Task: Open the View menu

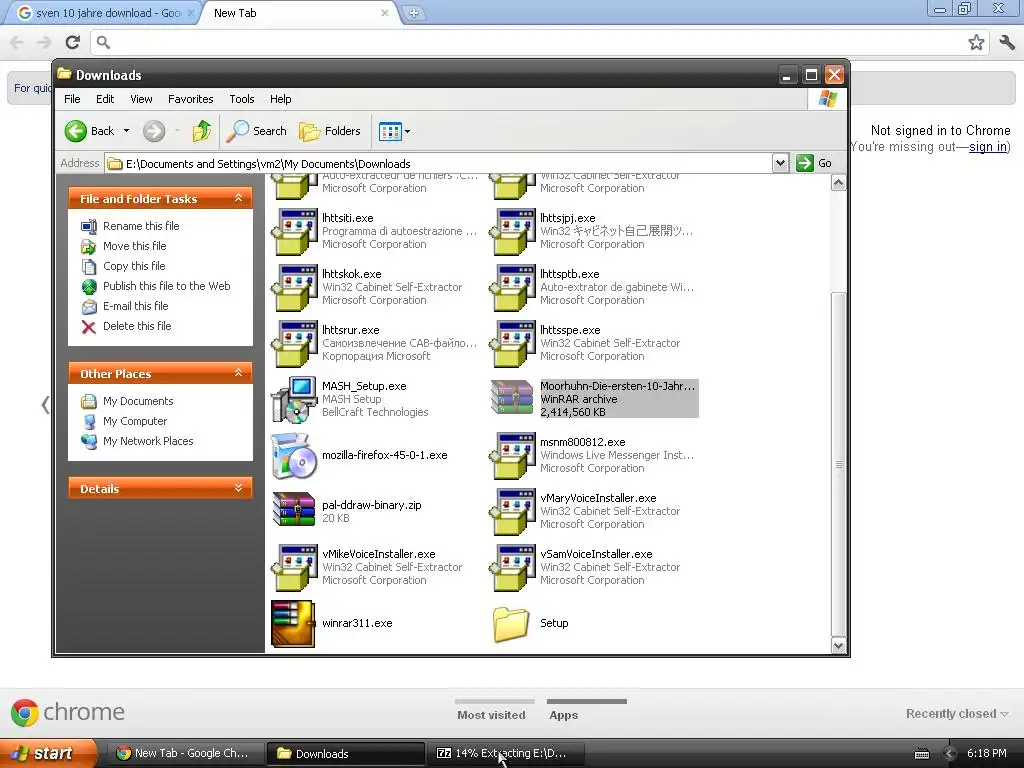Action: click(x=141, y=99)
